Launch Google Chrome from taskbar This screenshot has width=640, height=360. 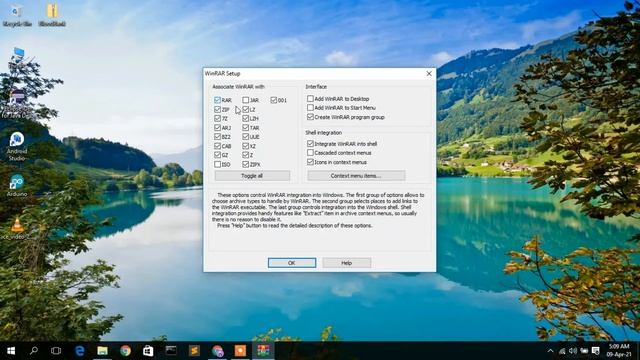125,351
